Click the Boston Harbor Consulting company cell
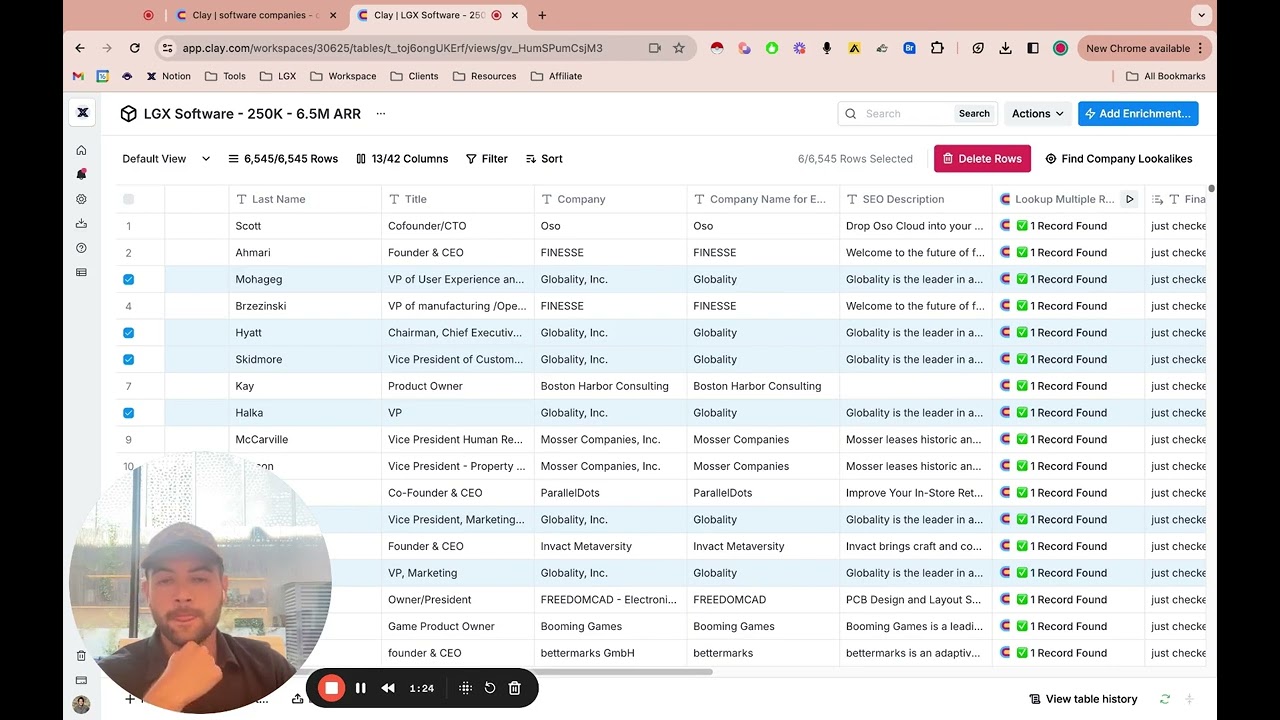Viewport: 1280px width, 720px height. tap(610, 386)
